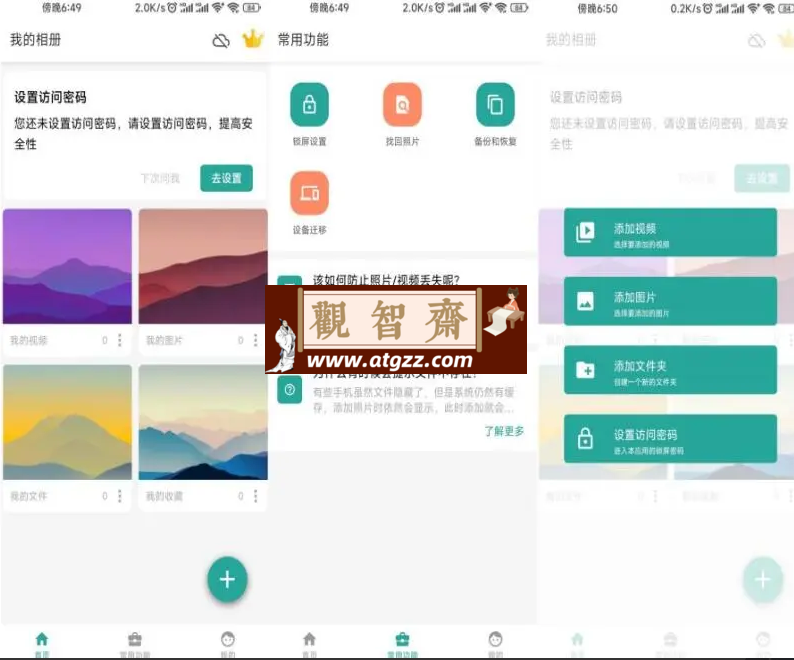Open FAQ 该如何防止照片/视频丢失呢?

(386, 280)
